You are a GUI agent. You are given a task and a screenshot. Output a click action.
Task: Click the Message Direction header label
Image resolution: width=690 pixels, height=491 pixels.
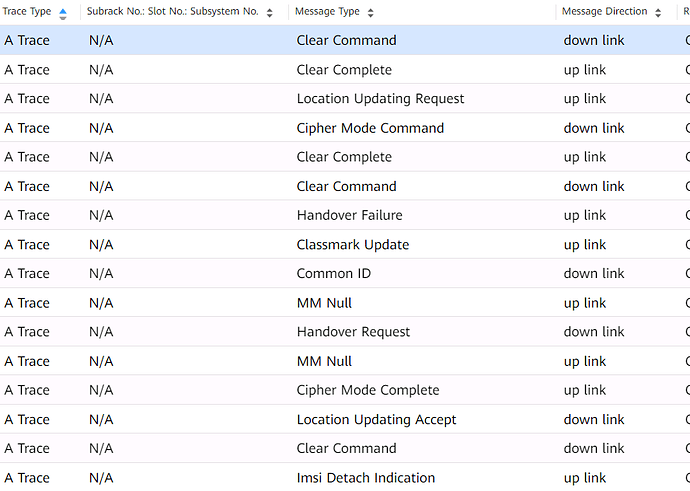[x=604, y=11]
